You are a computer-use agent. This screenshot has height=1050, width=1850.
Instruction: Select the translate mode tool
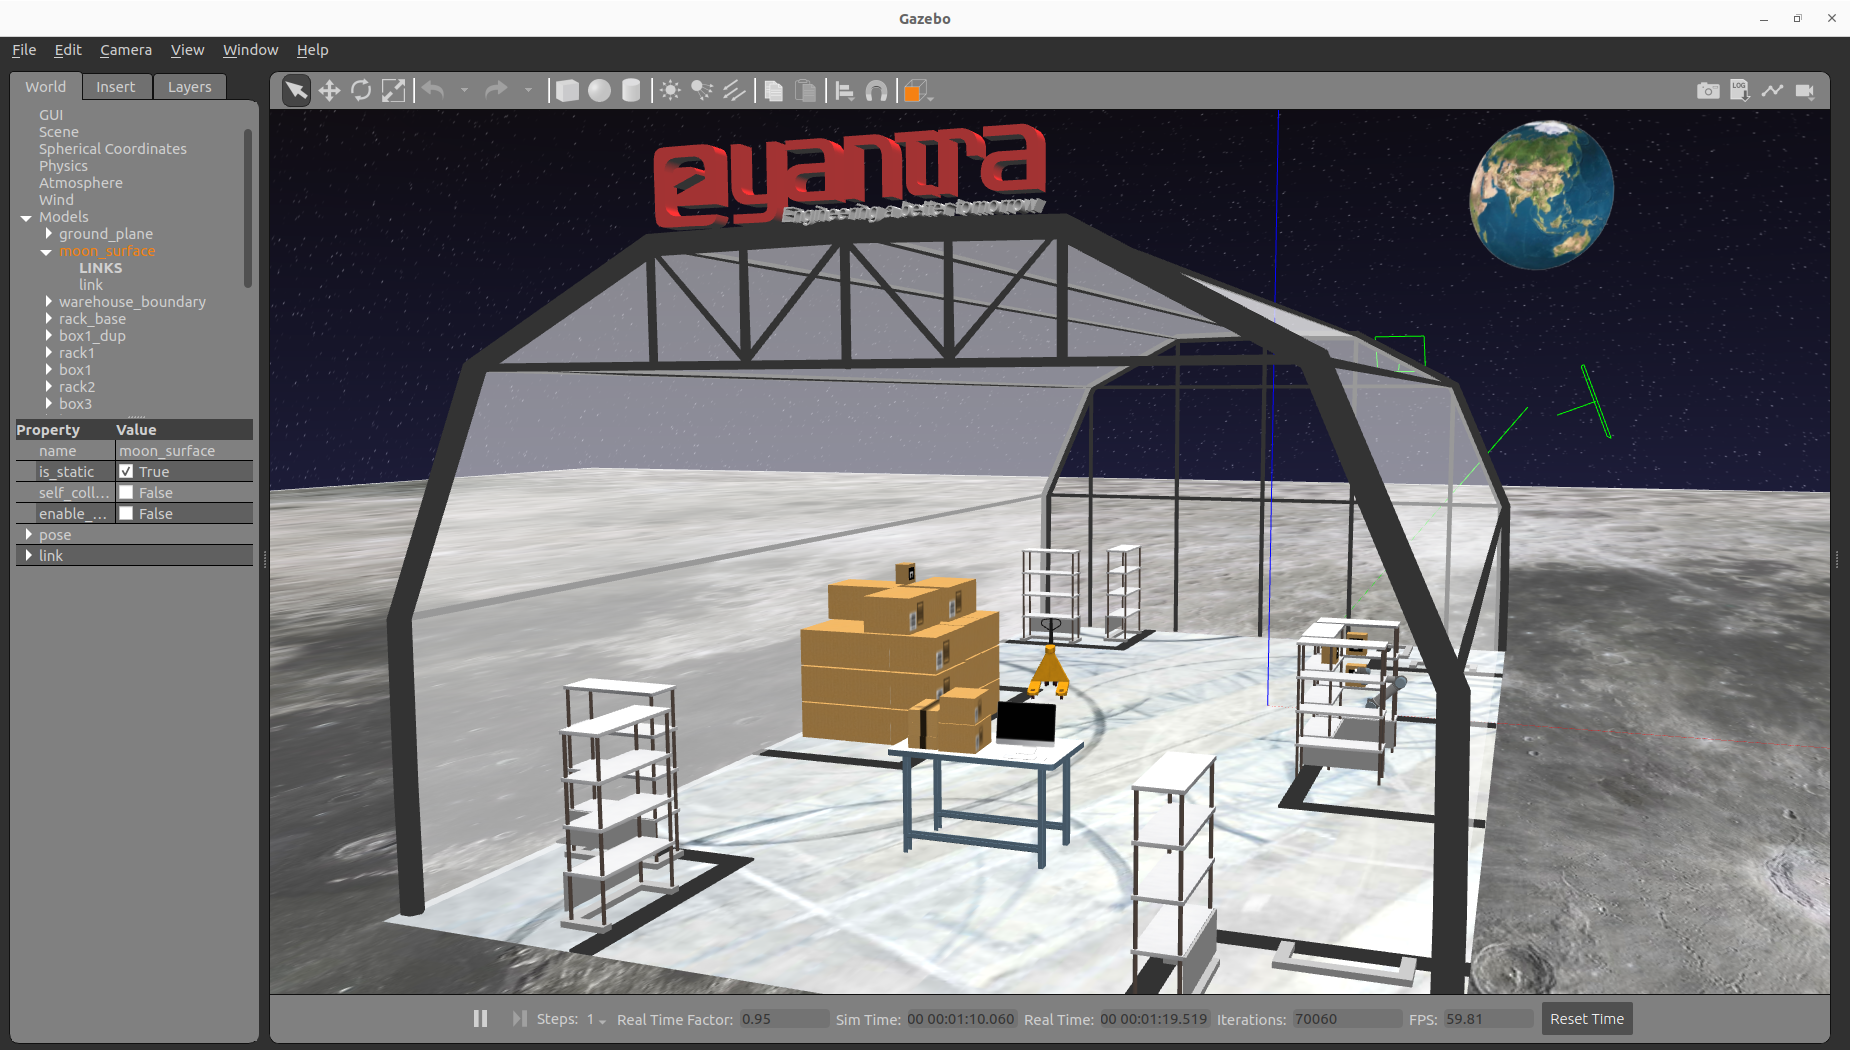pyautogui.click(x=329, y=91)
